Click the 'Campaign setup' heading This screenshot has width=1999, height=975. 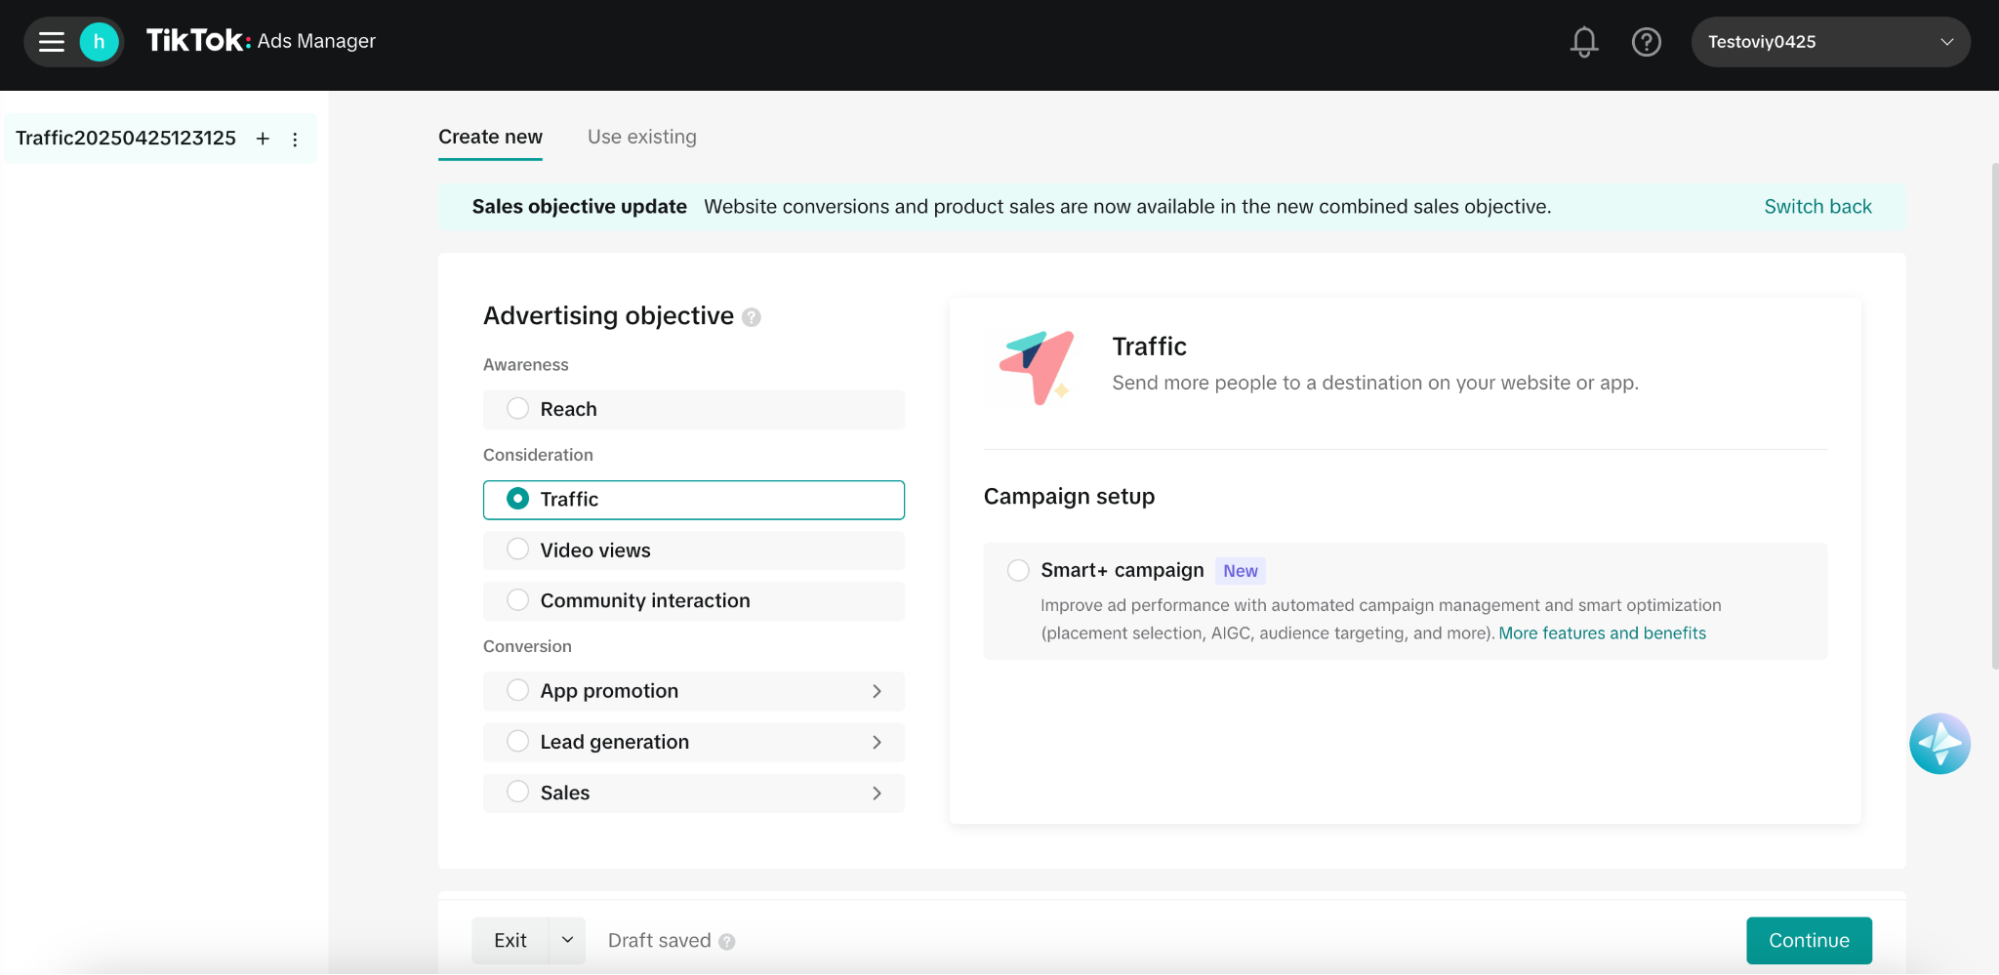[1069, 497]
